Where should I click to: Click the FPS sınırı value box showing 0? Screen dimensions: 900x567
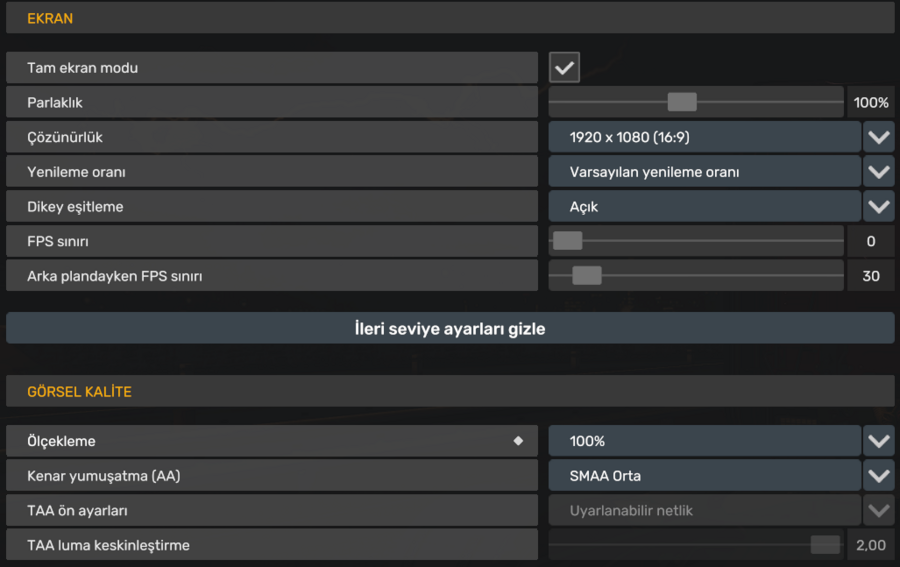[871, 241]
